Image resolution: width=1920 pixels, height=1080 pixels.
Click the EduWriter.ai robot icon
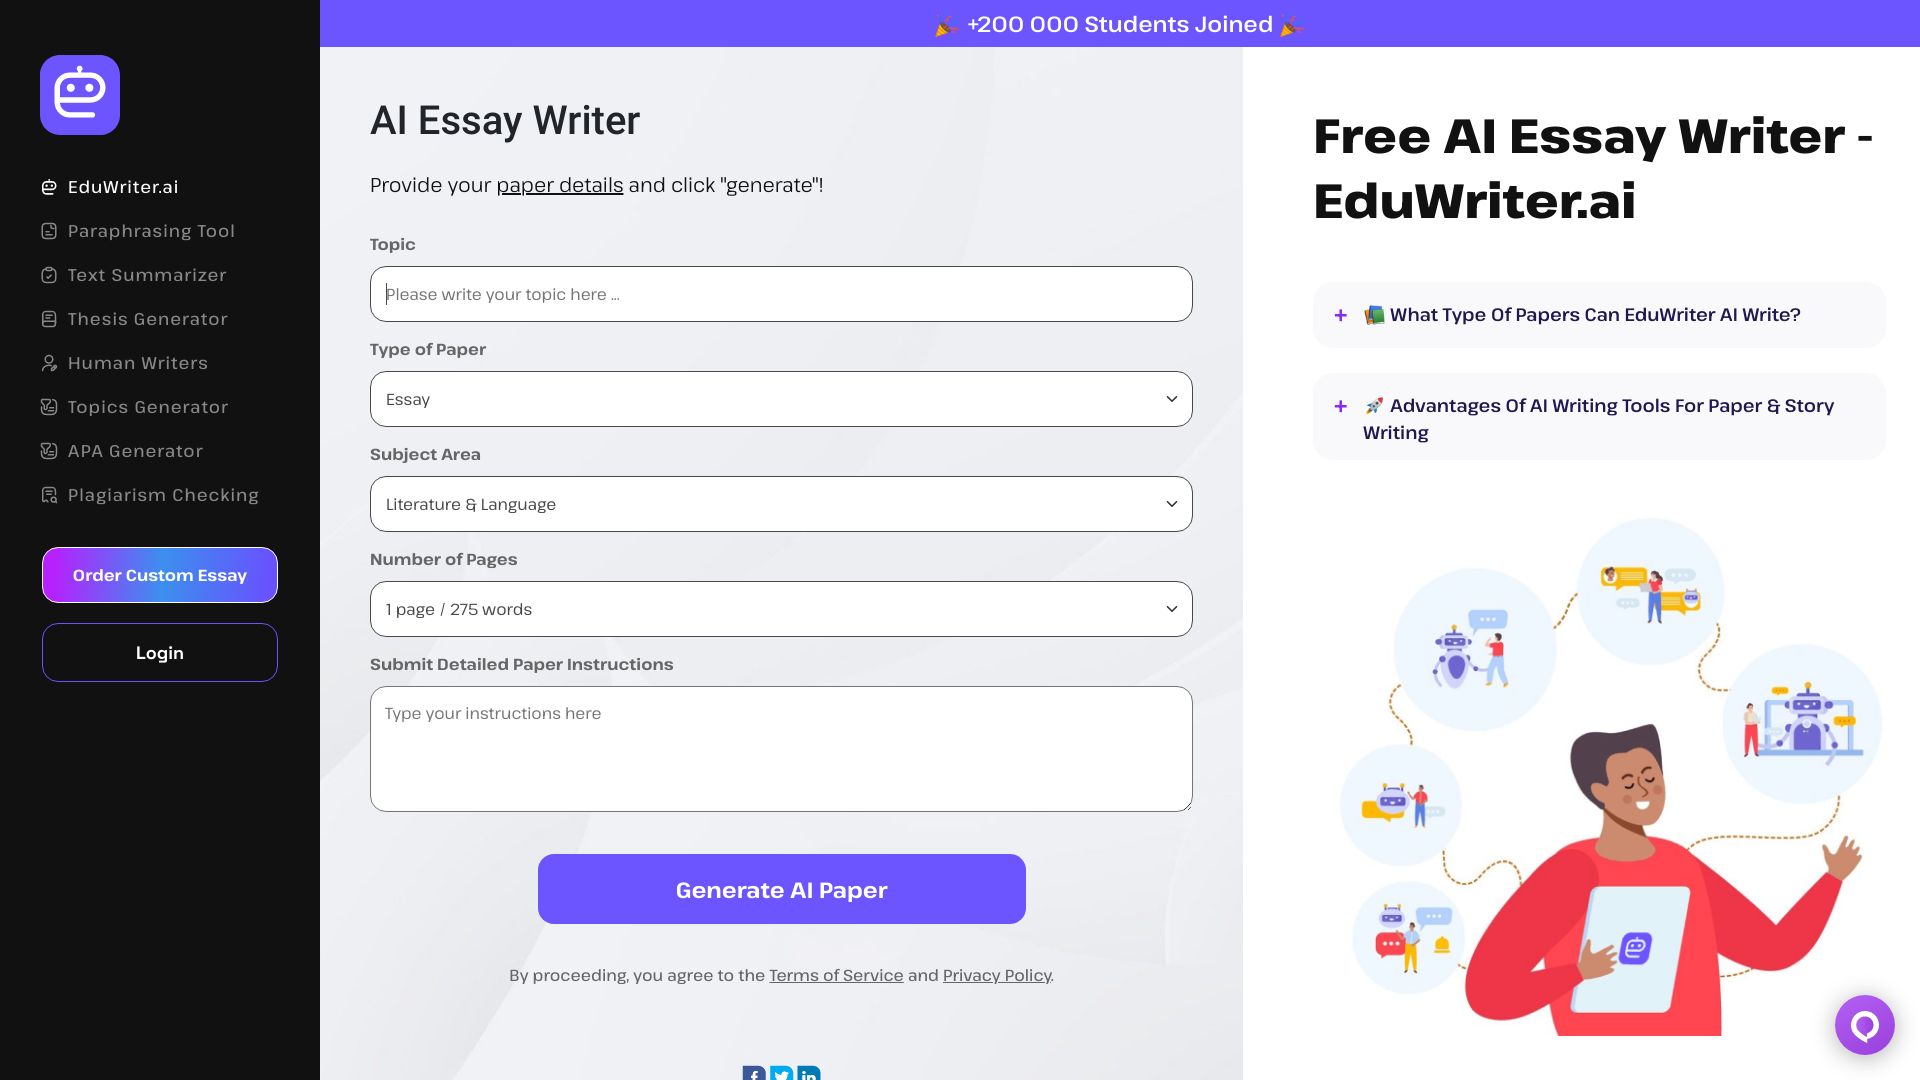[x=80, y=95]
